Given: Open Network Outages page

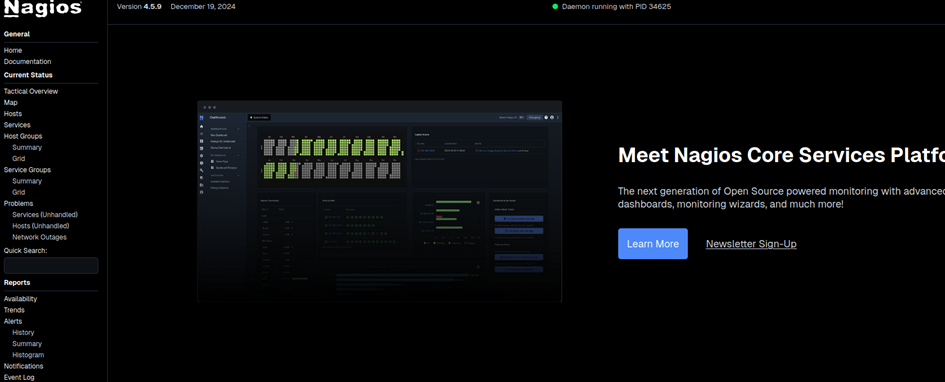Looking at the screenshot, I should (x=39, y=237).
